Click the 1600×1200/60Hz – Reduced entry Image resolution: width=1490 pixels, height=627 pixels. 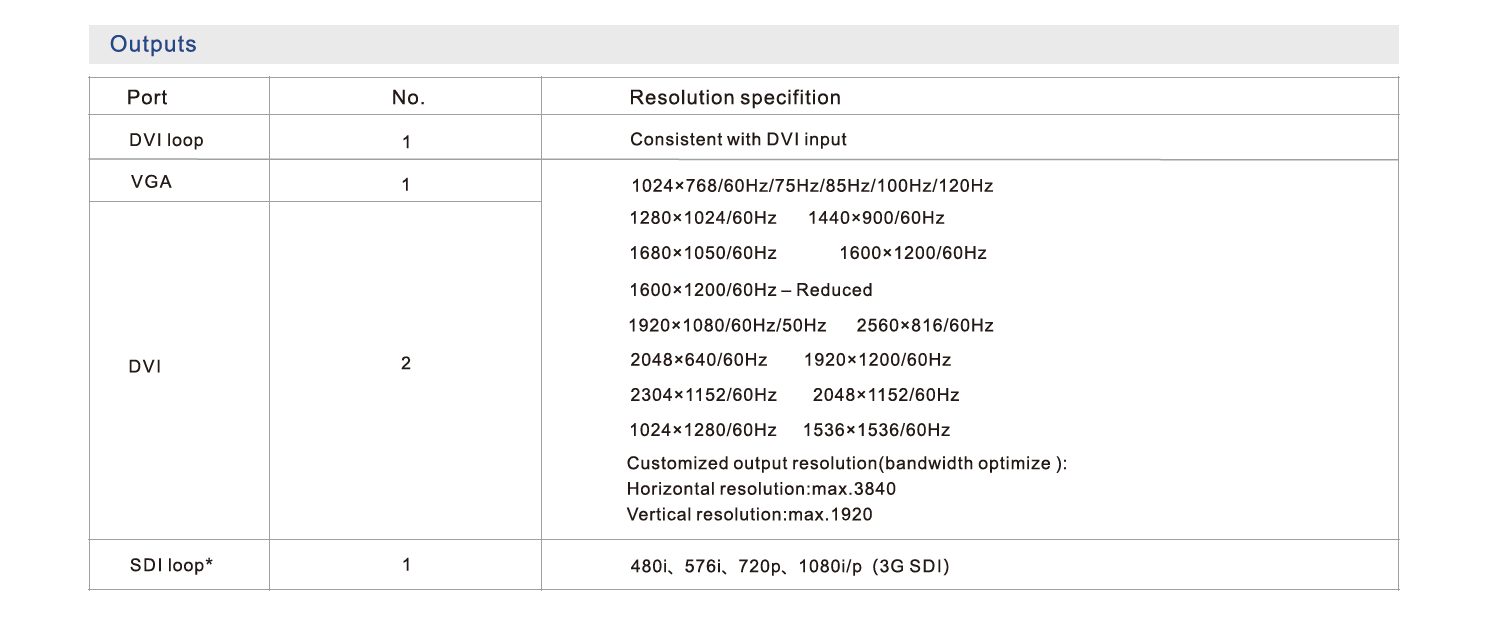[751, 290]
